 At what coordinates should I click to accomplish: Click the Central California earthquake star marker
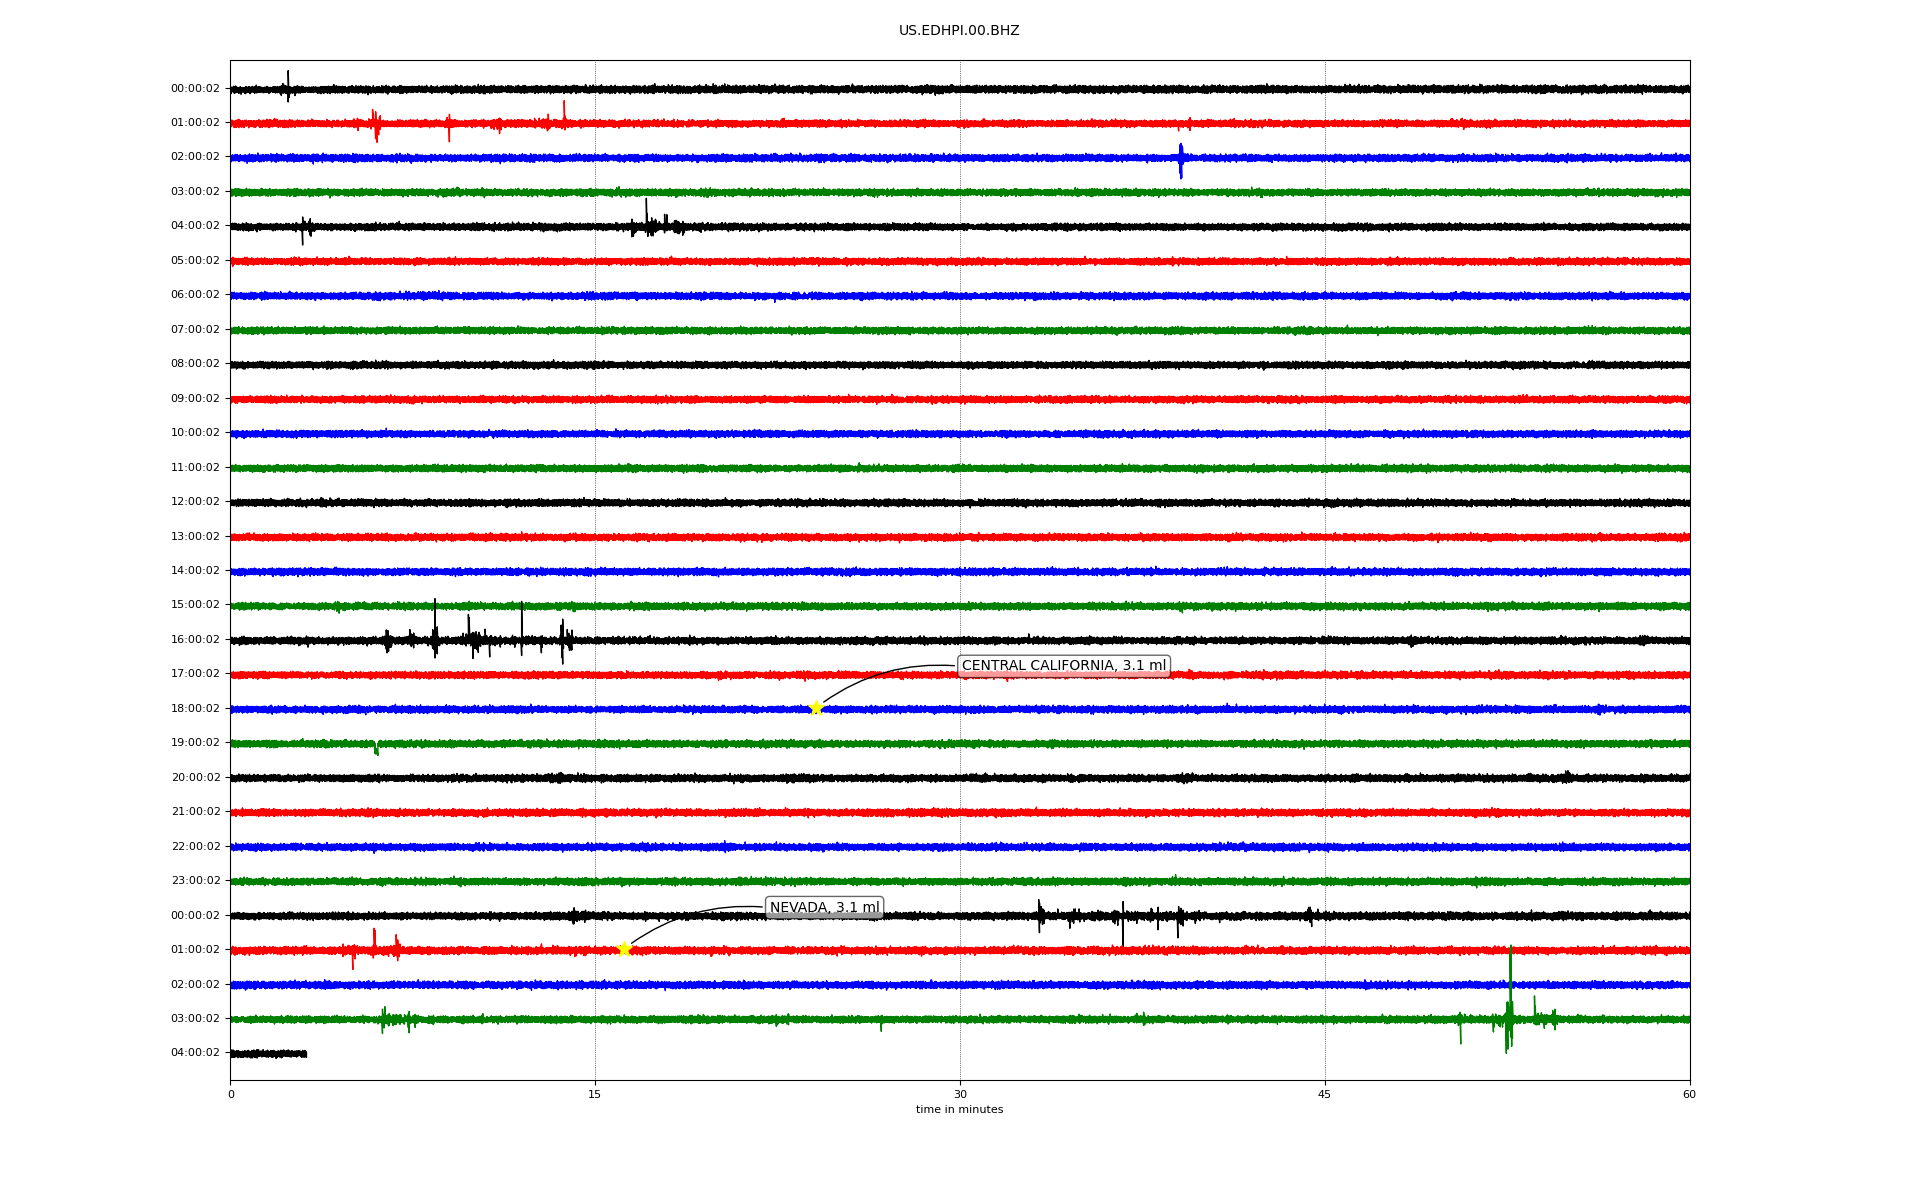coord(816,708)
